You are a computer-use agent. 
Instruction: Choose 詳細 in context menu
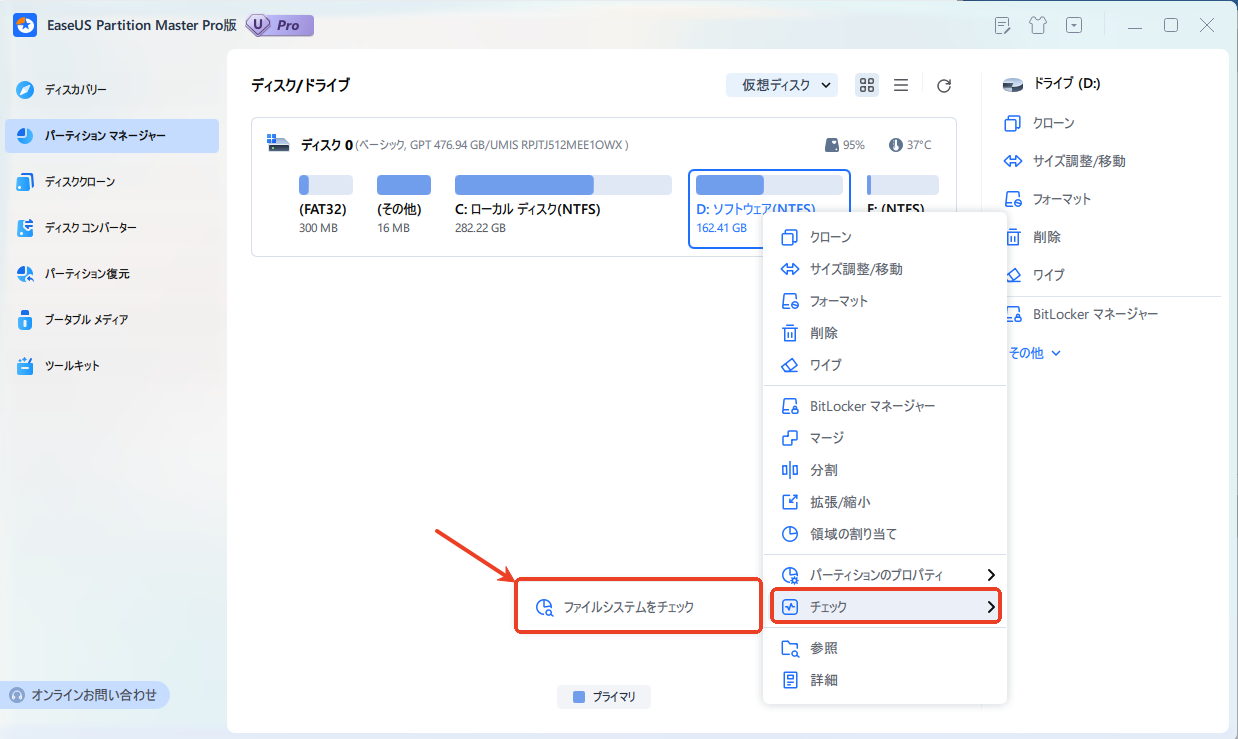pyautogui.click(x=885, y=680)
